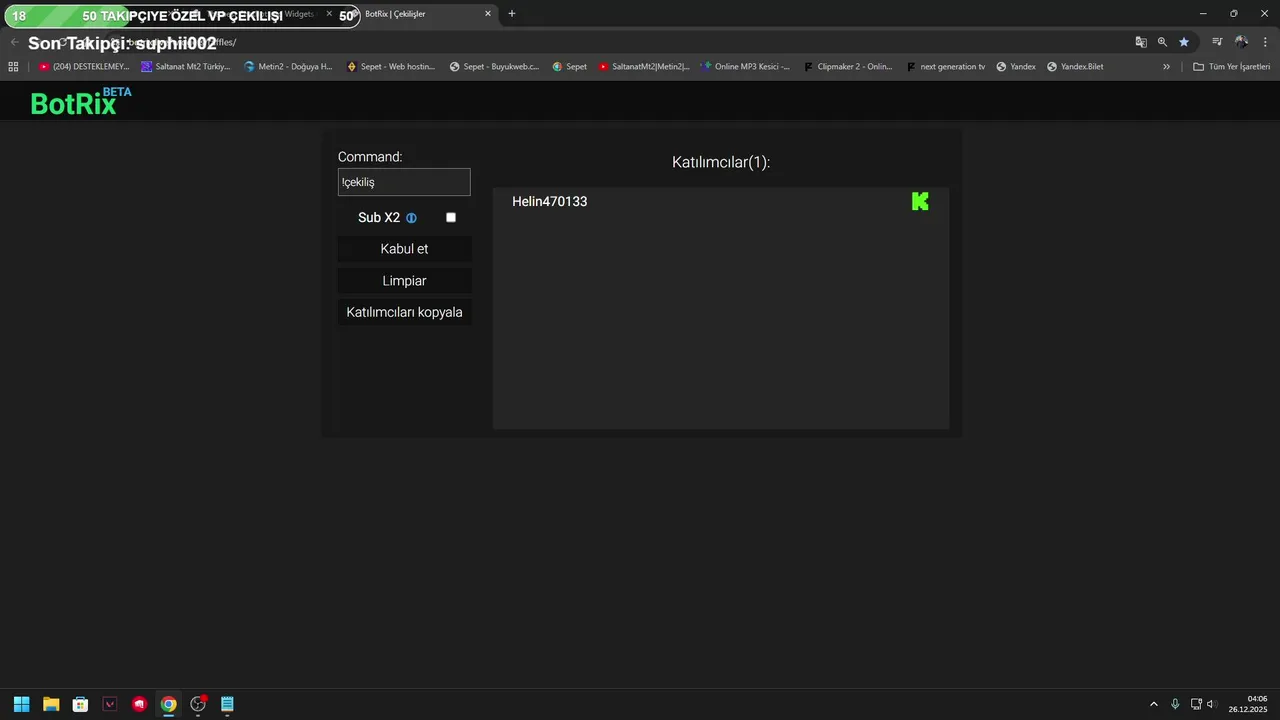Open the V-logo app in the taskbar
Image resolution: width=1280 pixels, height=720 pixels.
point(110,704)
